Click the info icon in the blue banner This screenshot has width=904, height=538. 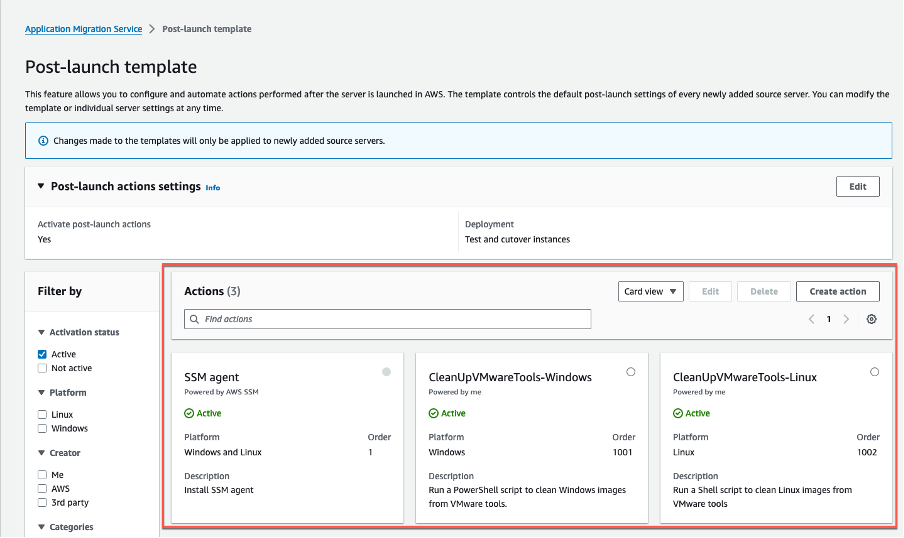(x=43, y=141)
